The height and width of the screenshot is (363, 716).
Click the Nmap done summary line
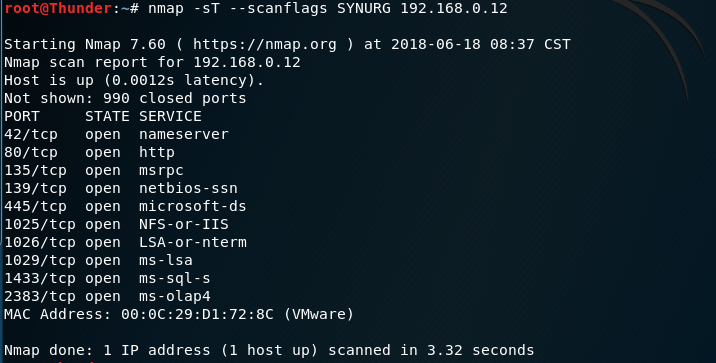click(x=269, y=351)
